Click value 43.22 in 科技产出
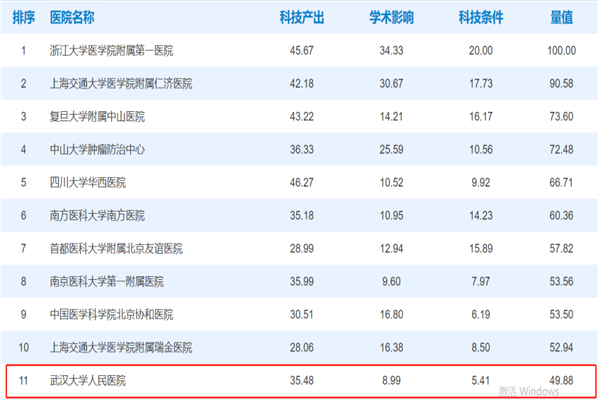This screenshot has width=600, height=400. 302,116
